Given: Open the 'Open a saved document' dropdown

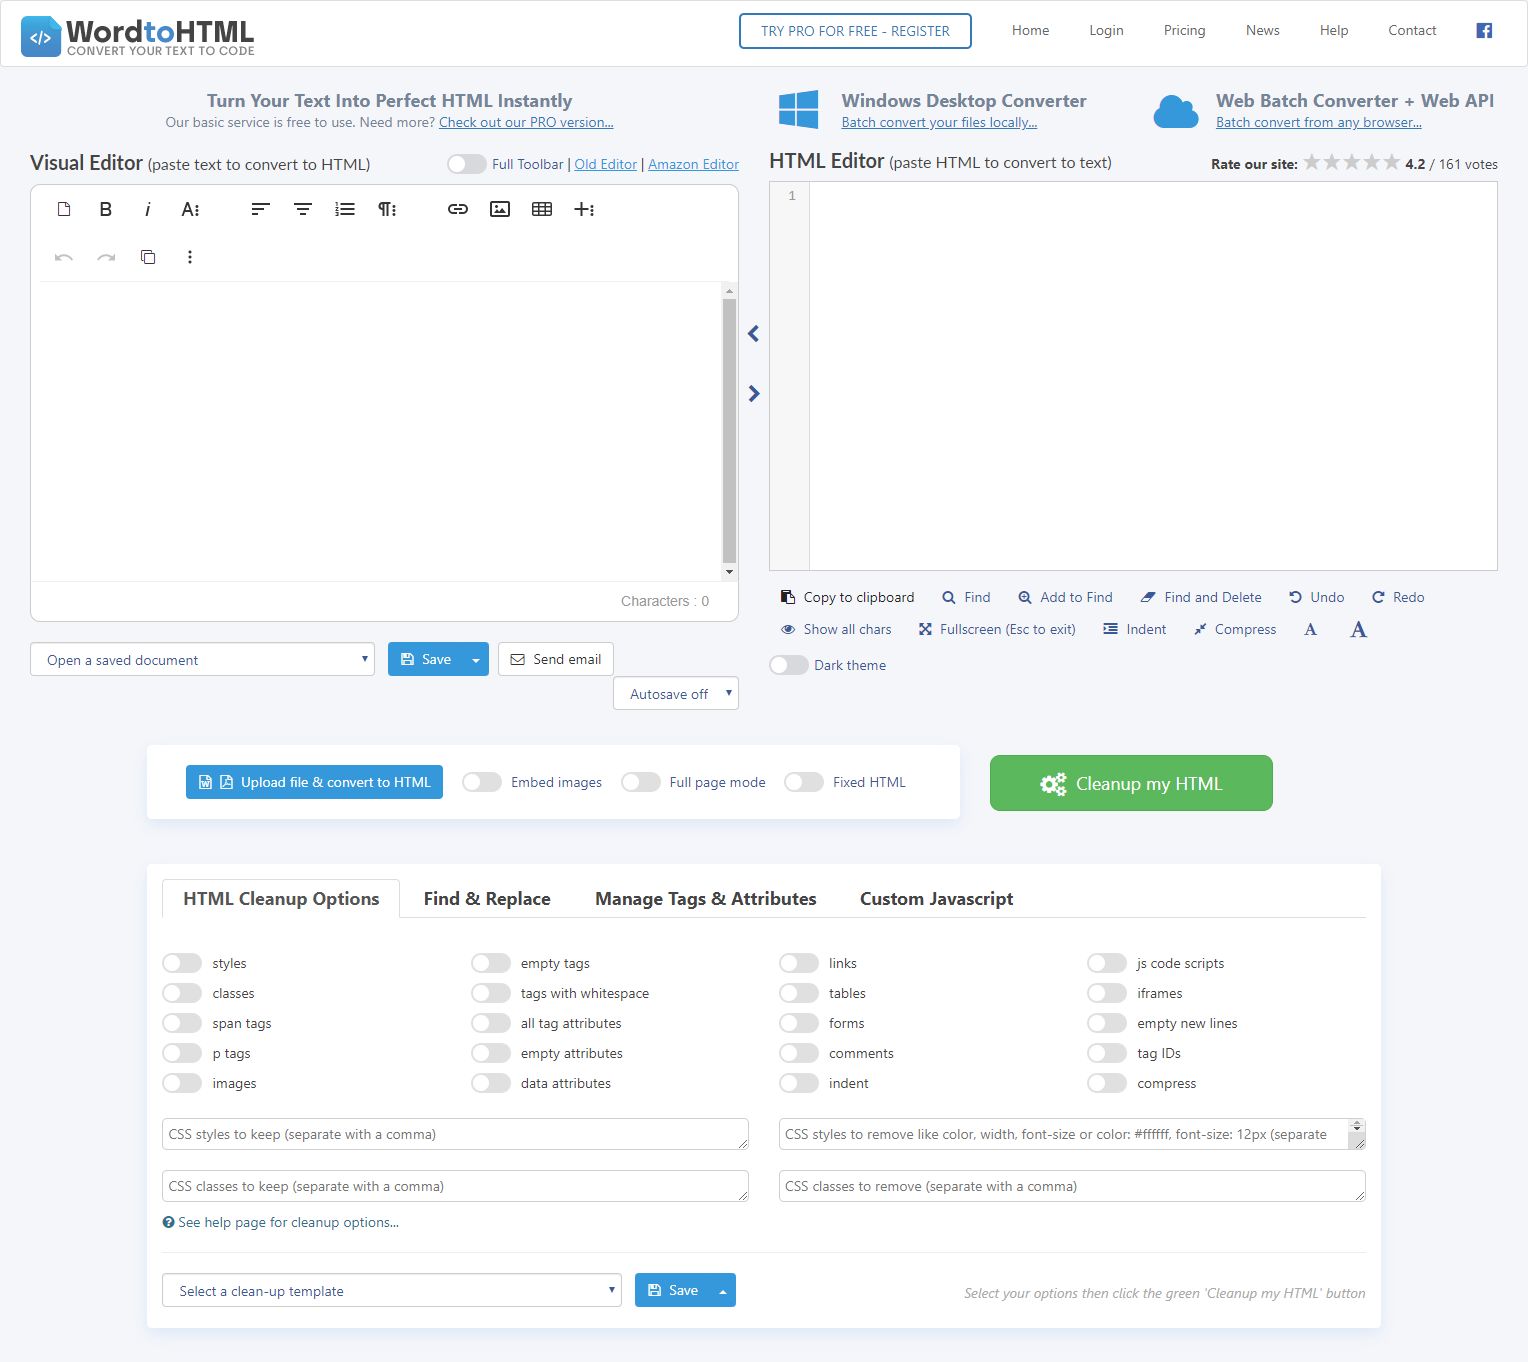Looking at the screenshot, I should pos(202,659).
